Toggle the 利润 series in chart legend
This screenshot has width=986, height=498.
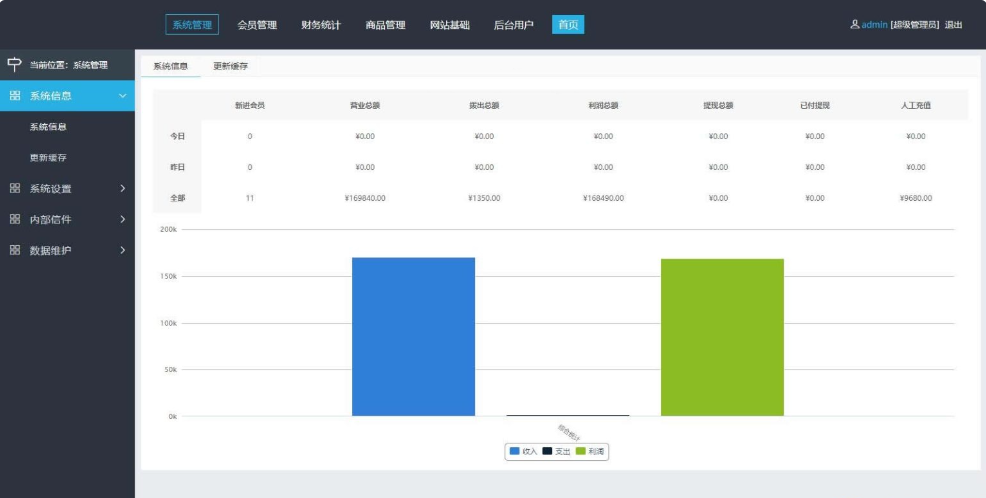(590, 452)
